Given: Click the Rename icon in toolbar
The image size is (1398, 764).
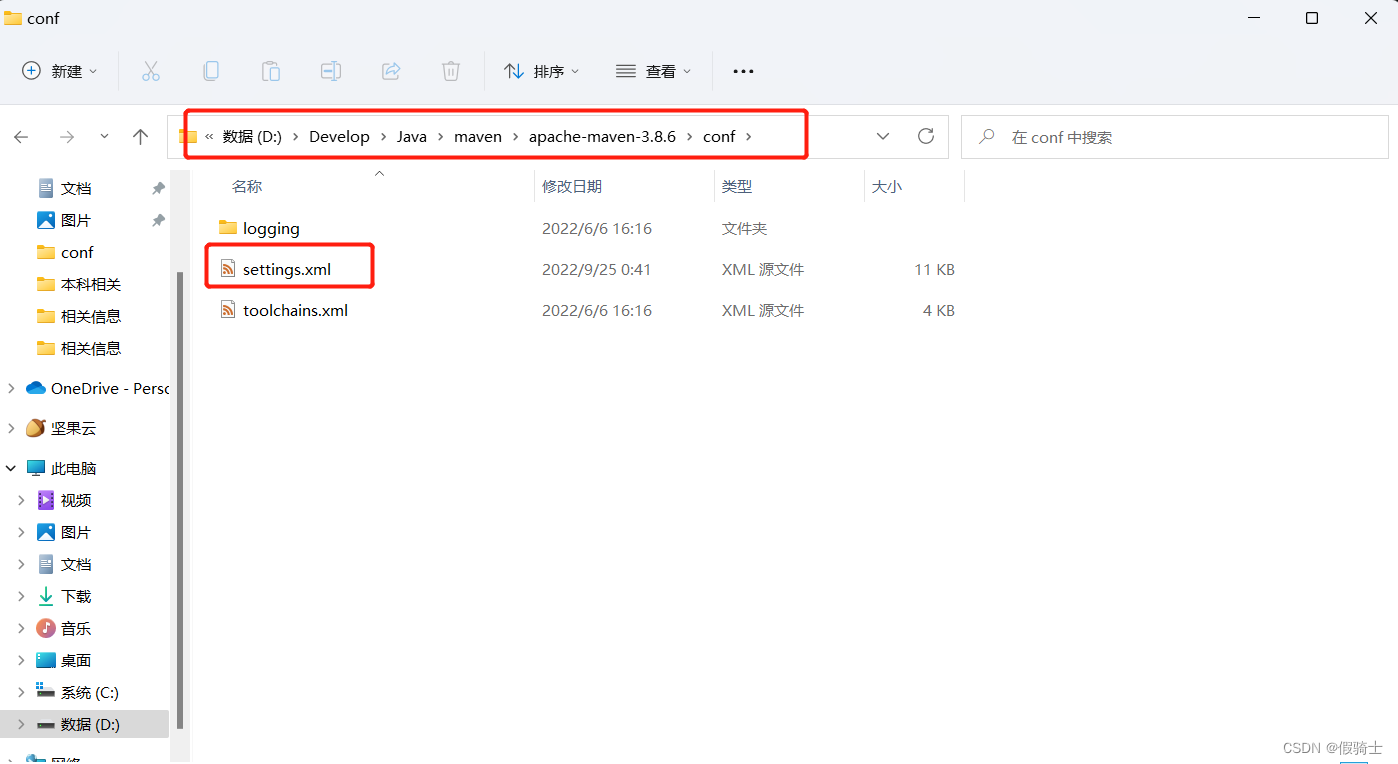Looking at the screenshot, I should [x=331, y=71].
